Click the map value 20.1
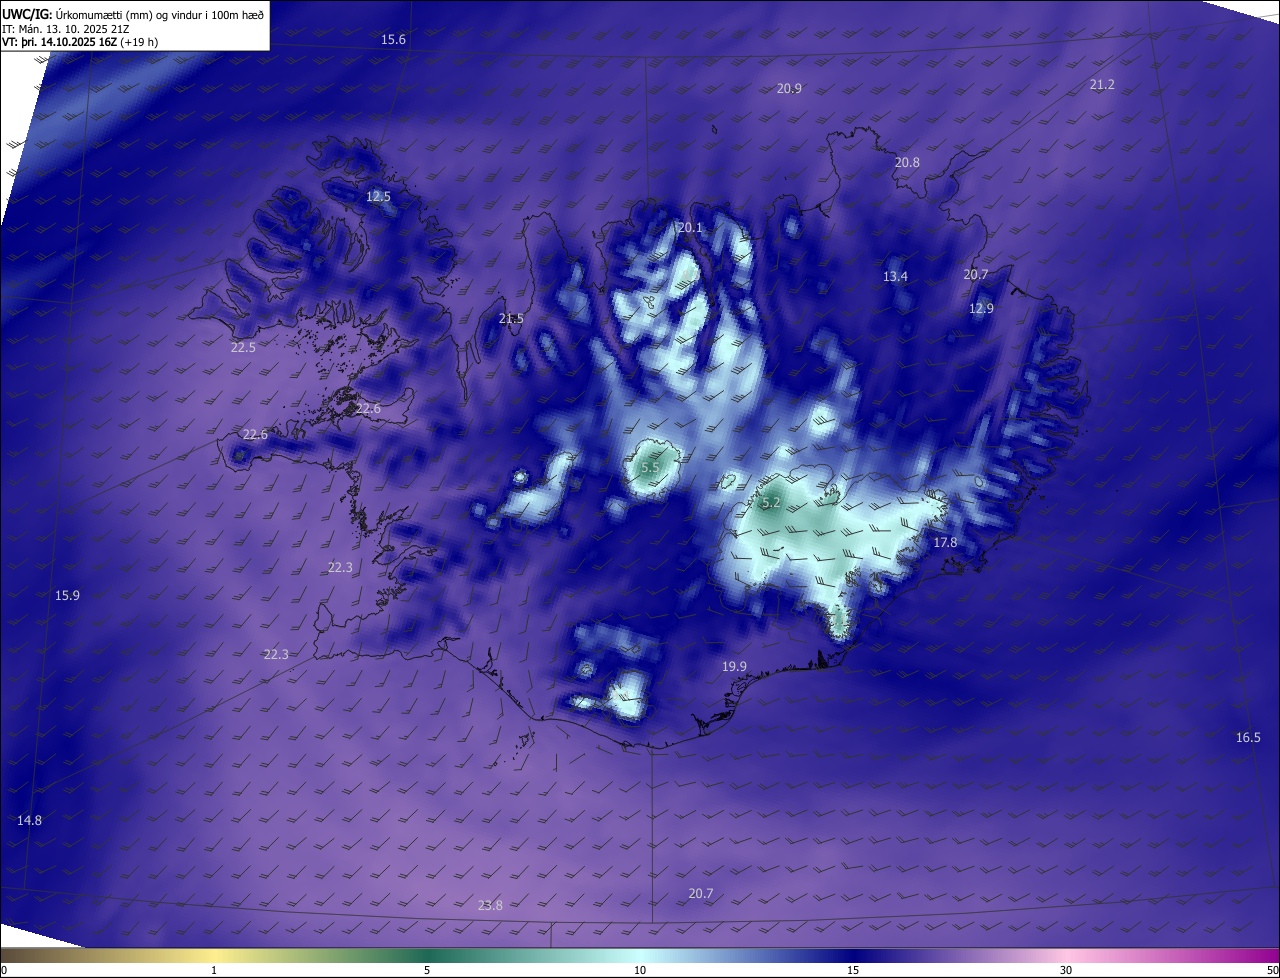The image size is (1280, 978). click(691, 228)
